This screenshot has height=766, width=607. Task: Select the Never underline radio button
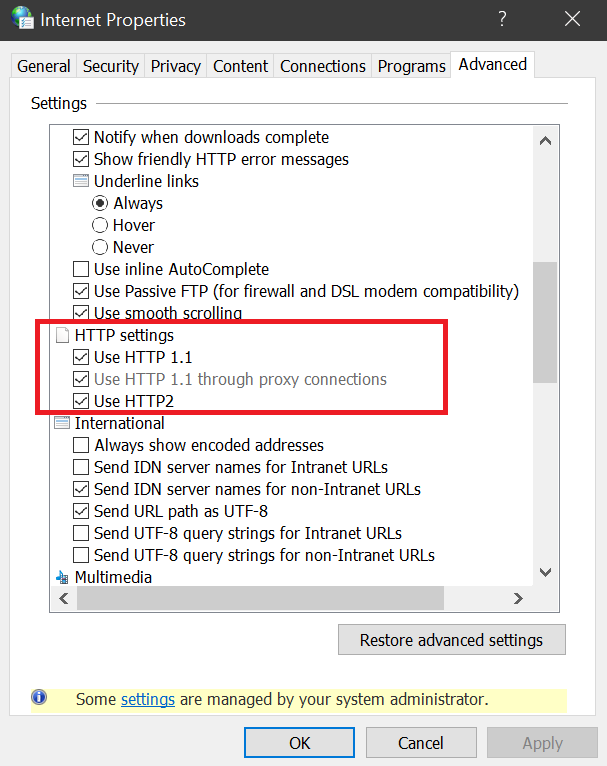click(100, 248)
